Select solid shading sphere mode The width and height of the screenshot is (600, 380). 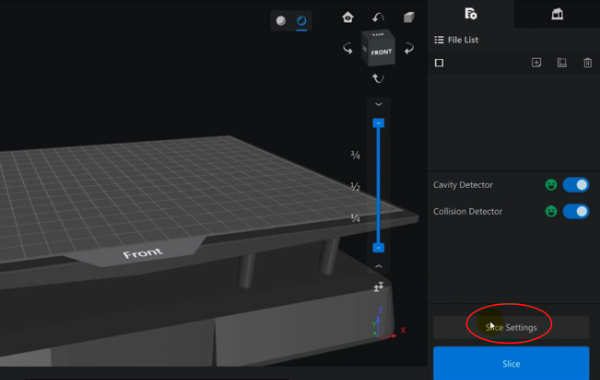281,21
